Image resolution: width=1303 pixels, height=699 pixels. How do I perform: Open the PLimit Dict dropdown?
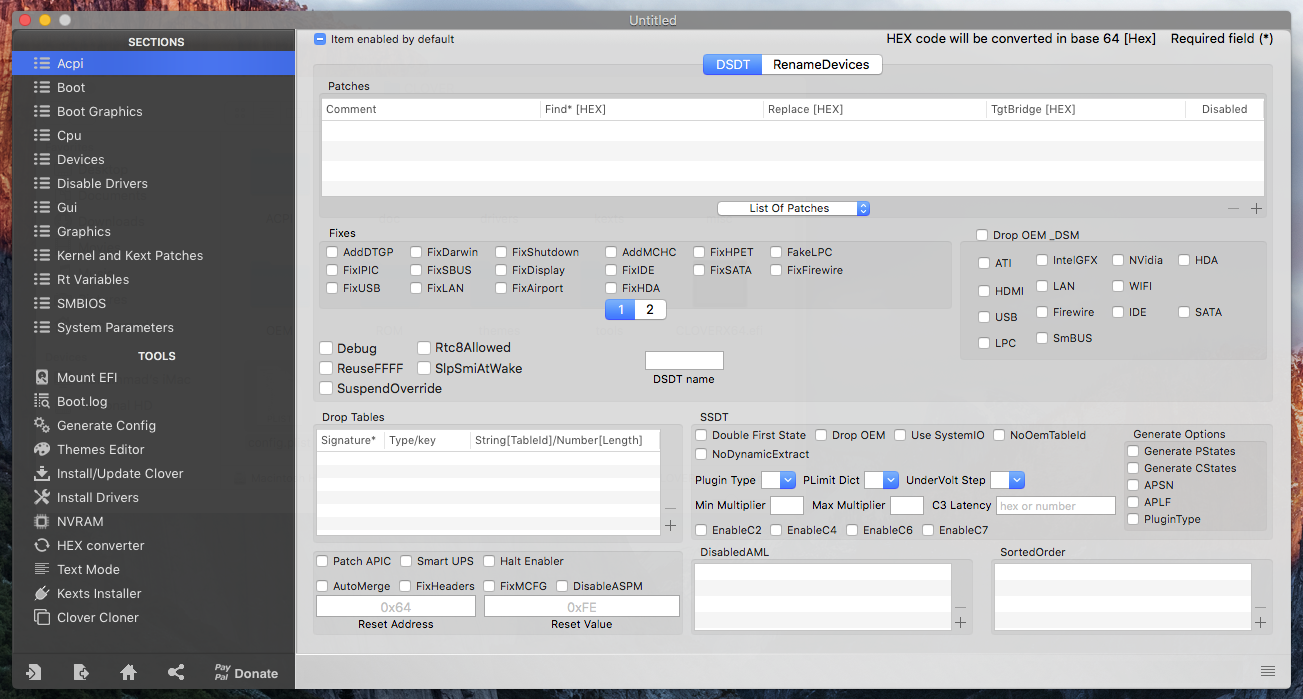pos(881,480)
